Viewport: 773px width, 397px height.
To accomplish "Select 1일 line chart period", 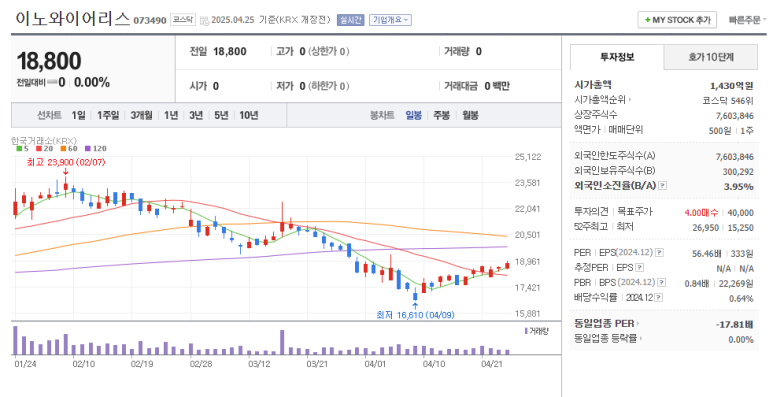I will pos(78,115).
